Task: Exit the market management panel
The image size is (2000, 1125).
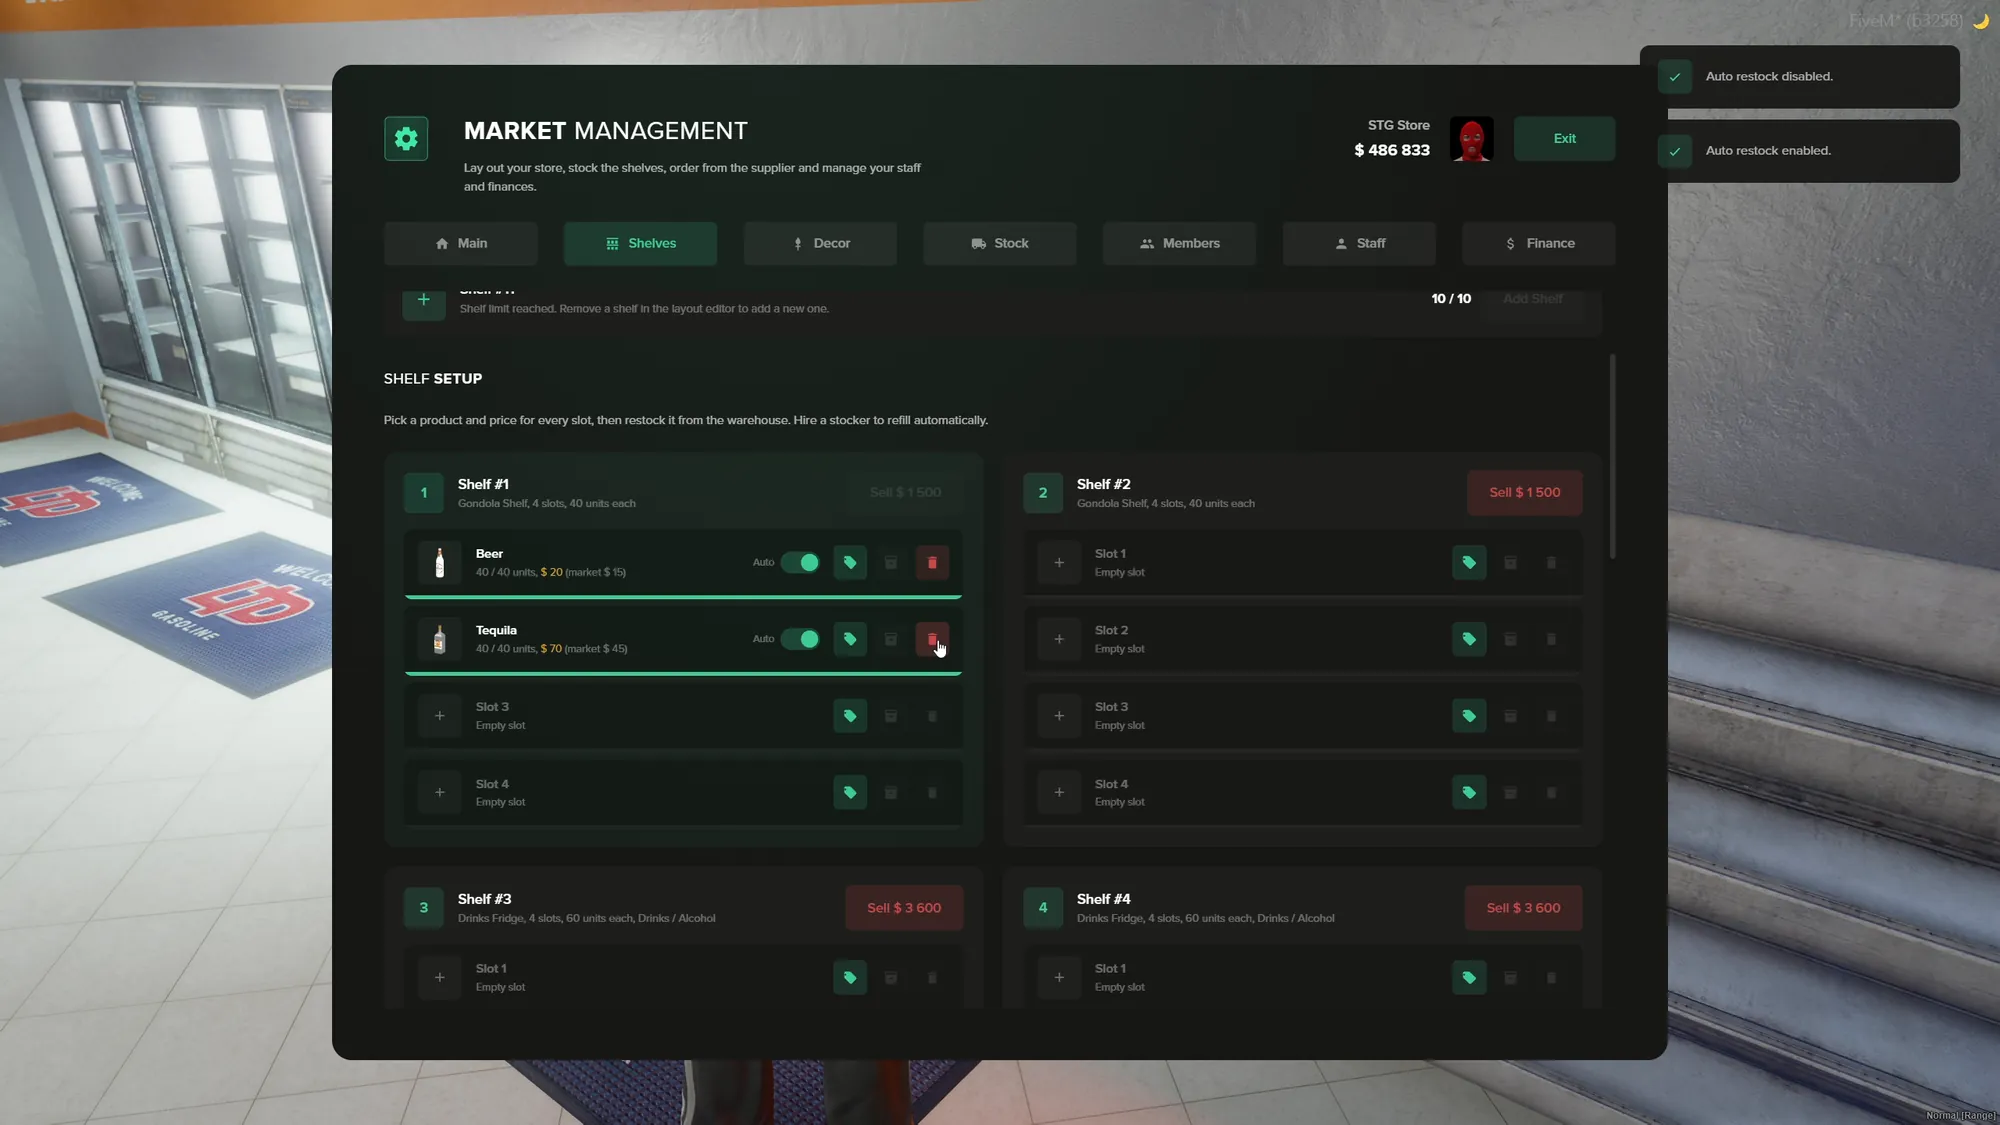Action: (1564, 138)
